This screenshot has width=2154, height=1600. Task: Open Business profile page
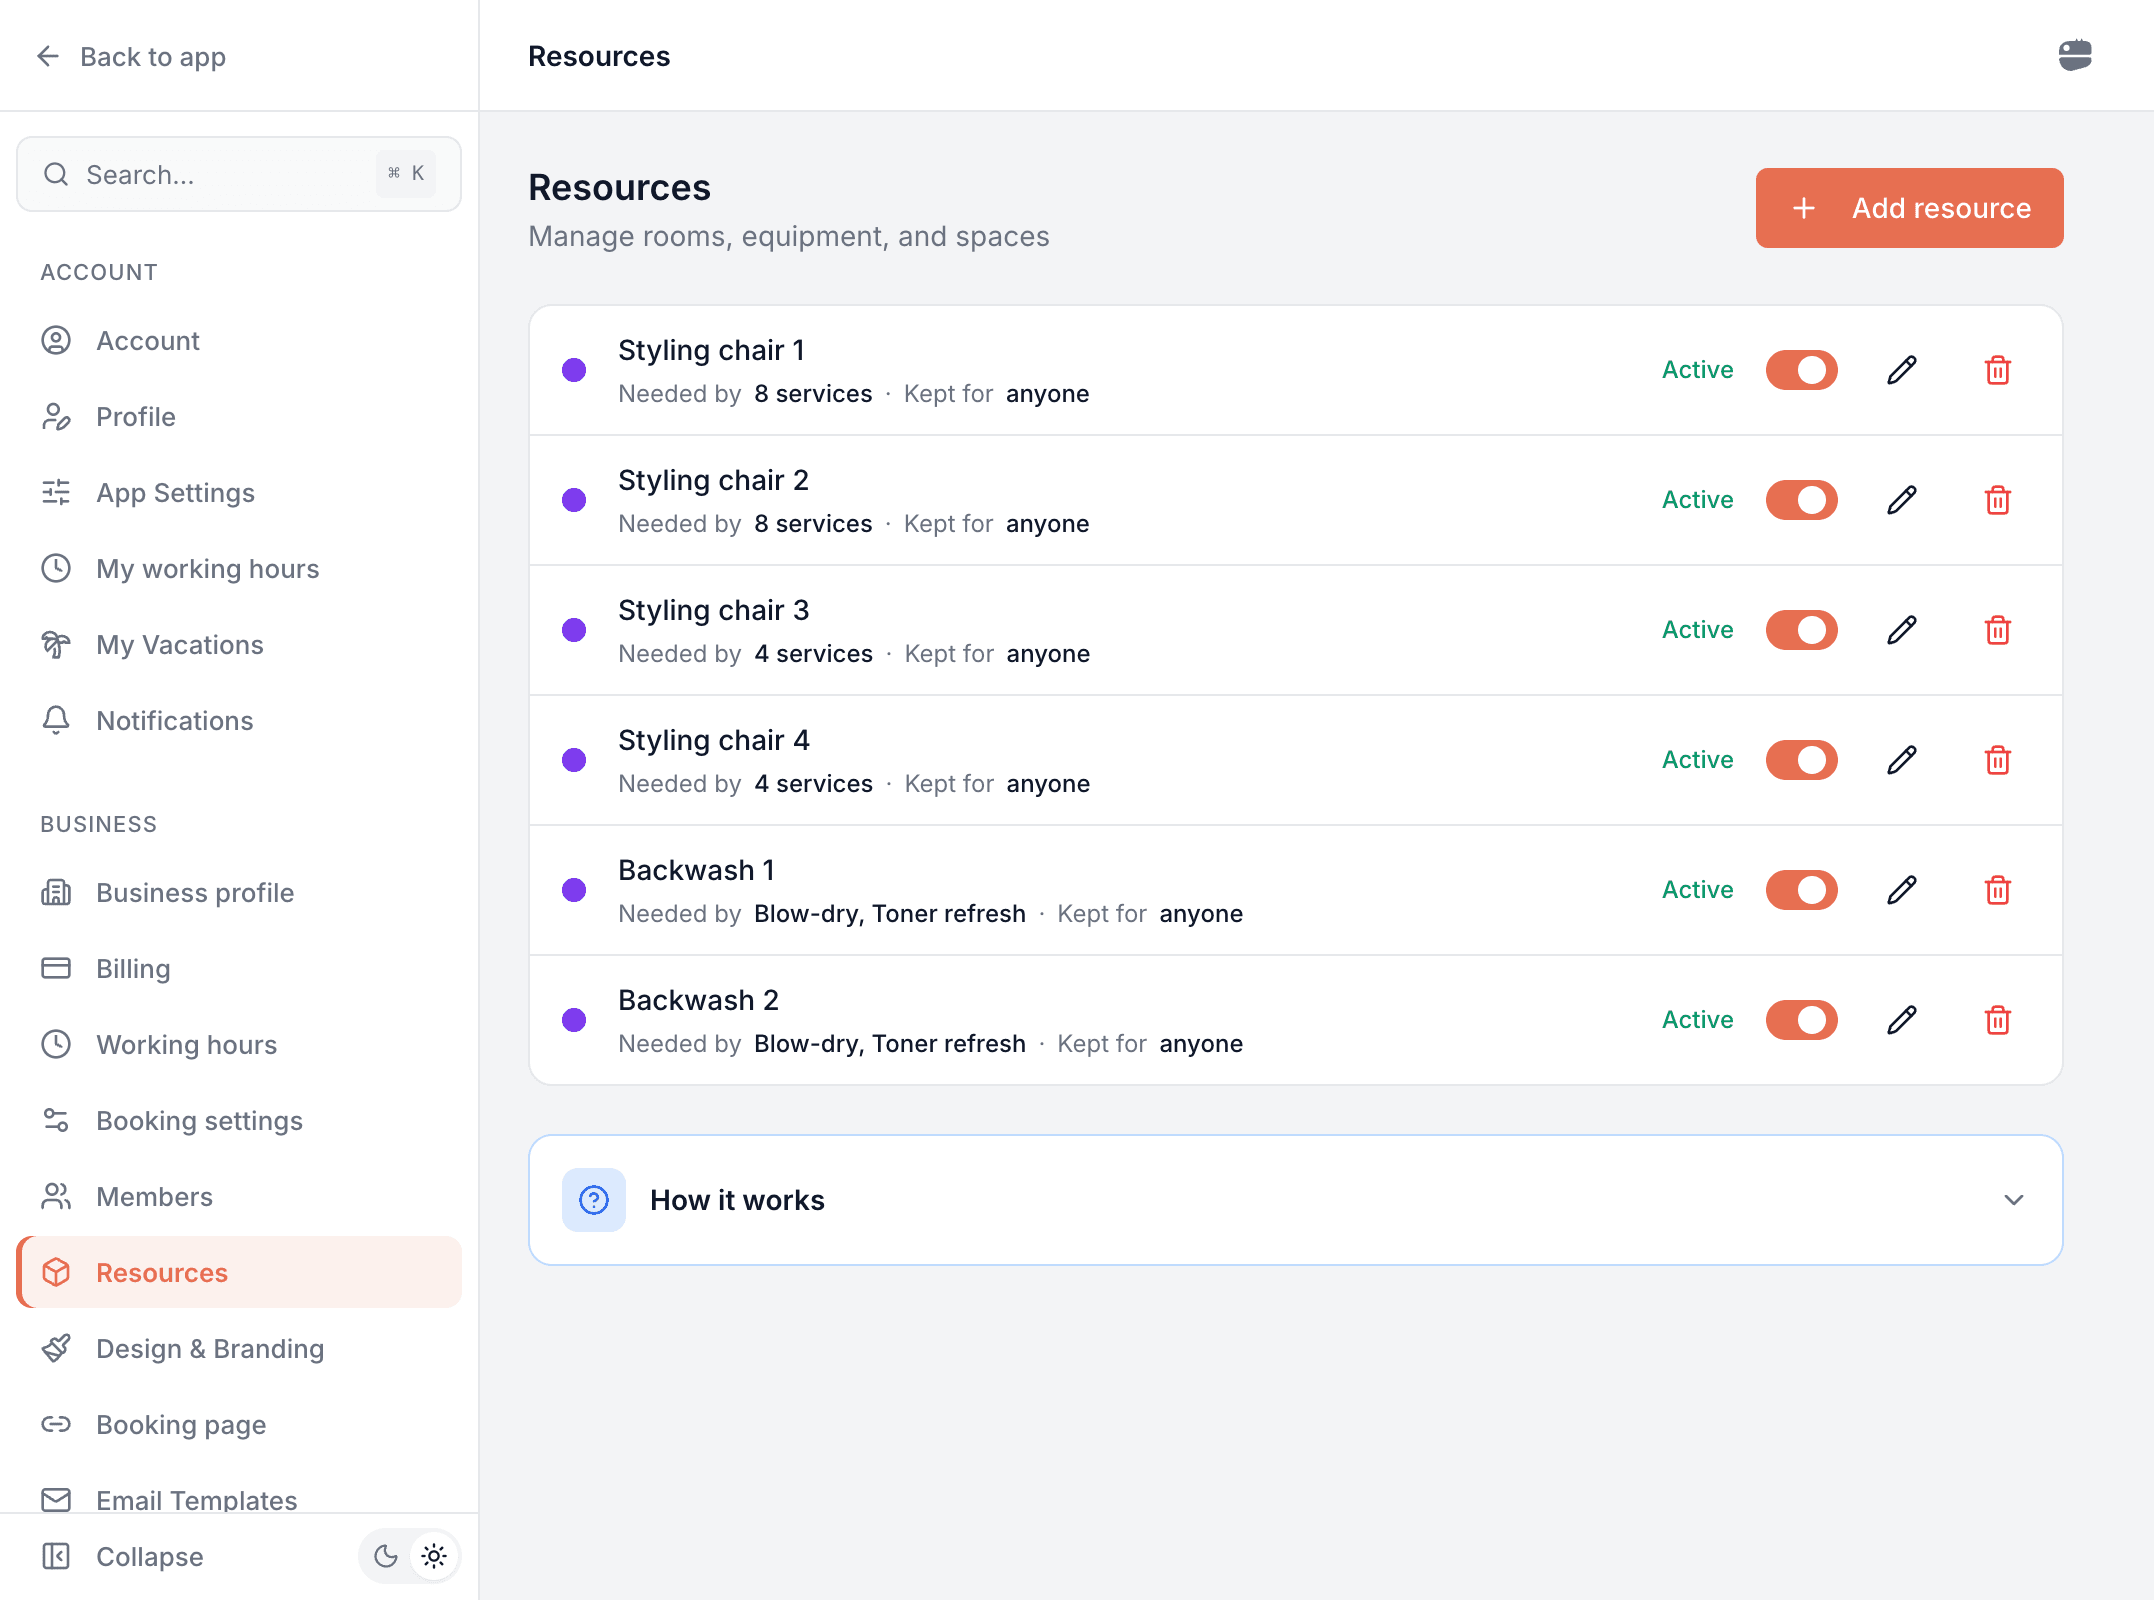pos(239,892)
